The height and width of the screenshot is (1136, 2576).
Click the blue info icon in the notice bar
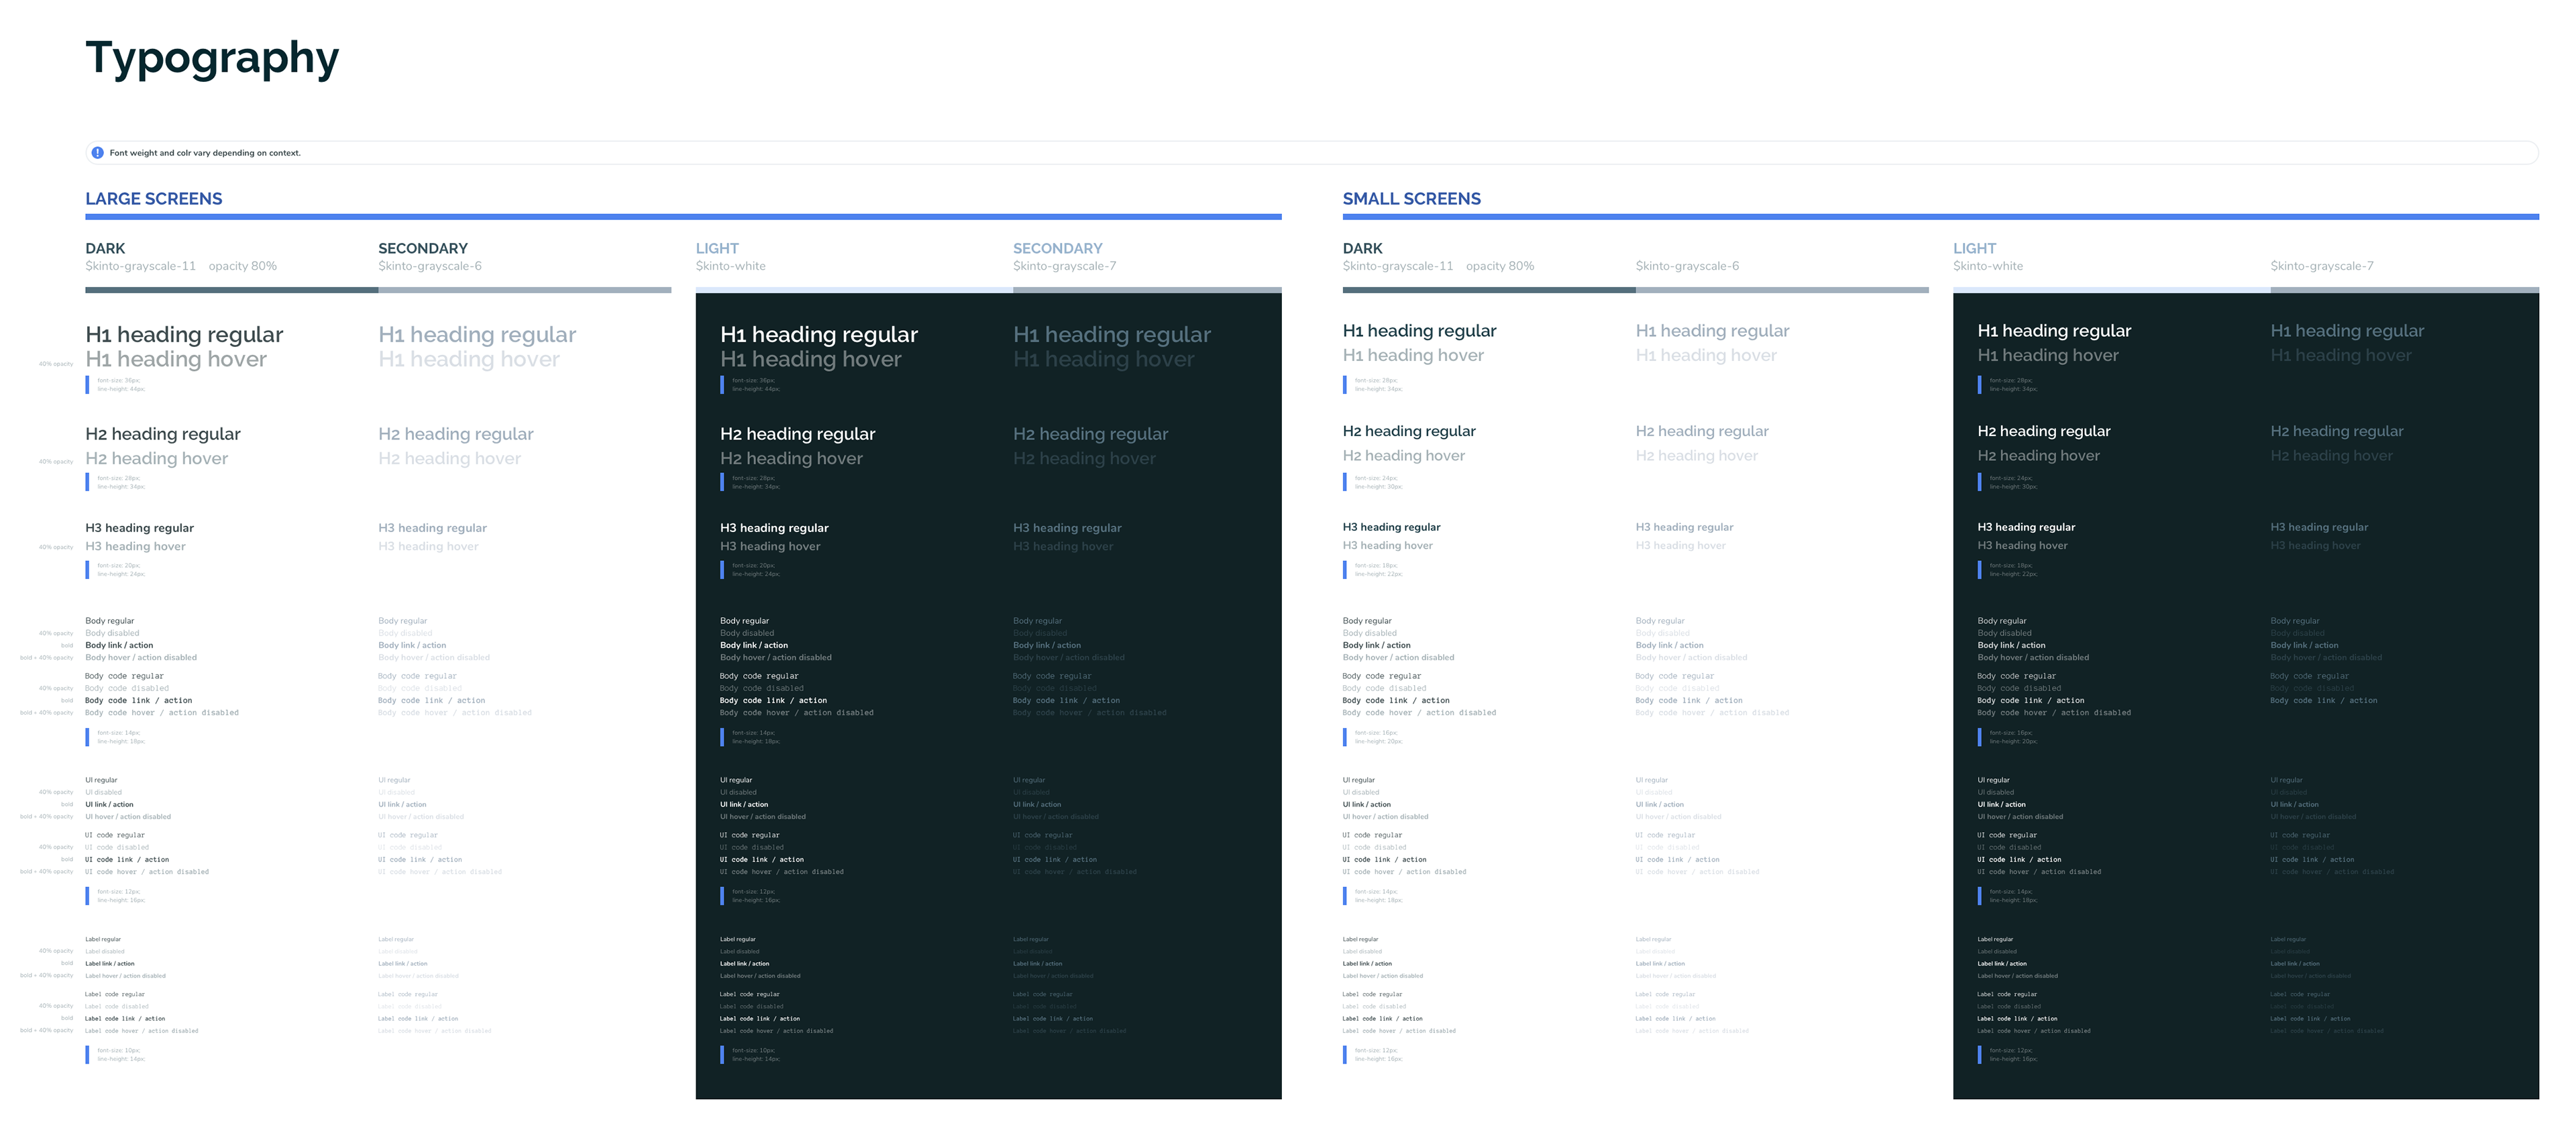pos(97,153)
